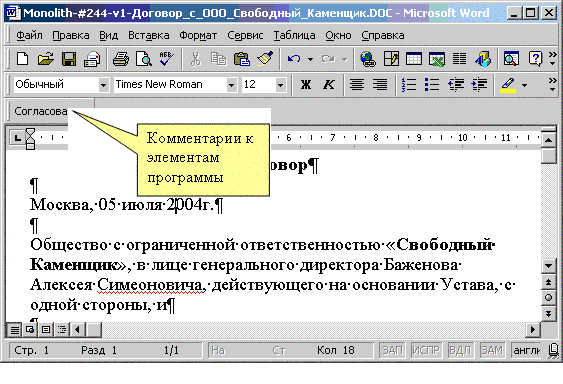This screenshot has height=384, width=563.
Task: Open the Таблица menu
Action: [294, 35]
